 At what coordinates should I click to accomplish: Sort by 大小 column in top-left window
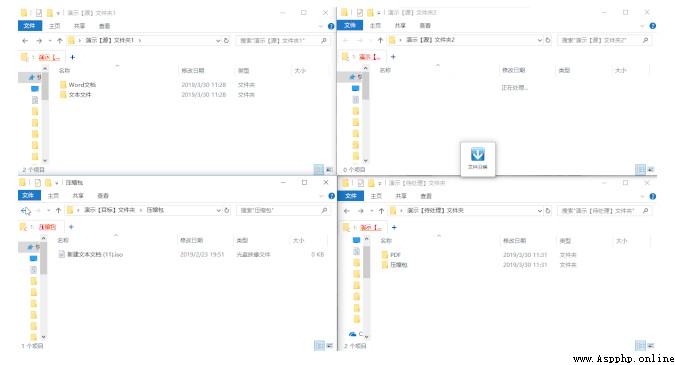[300, 71]
